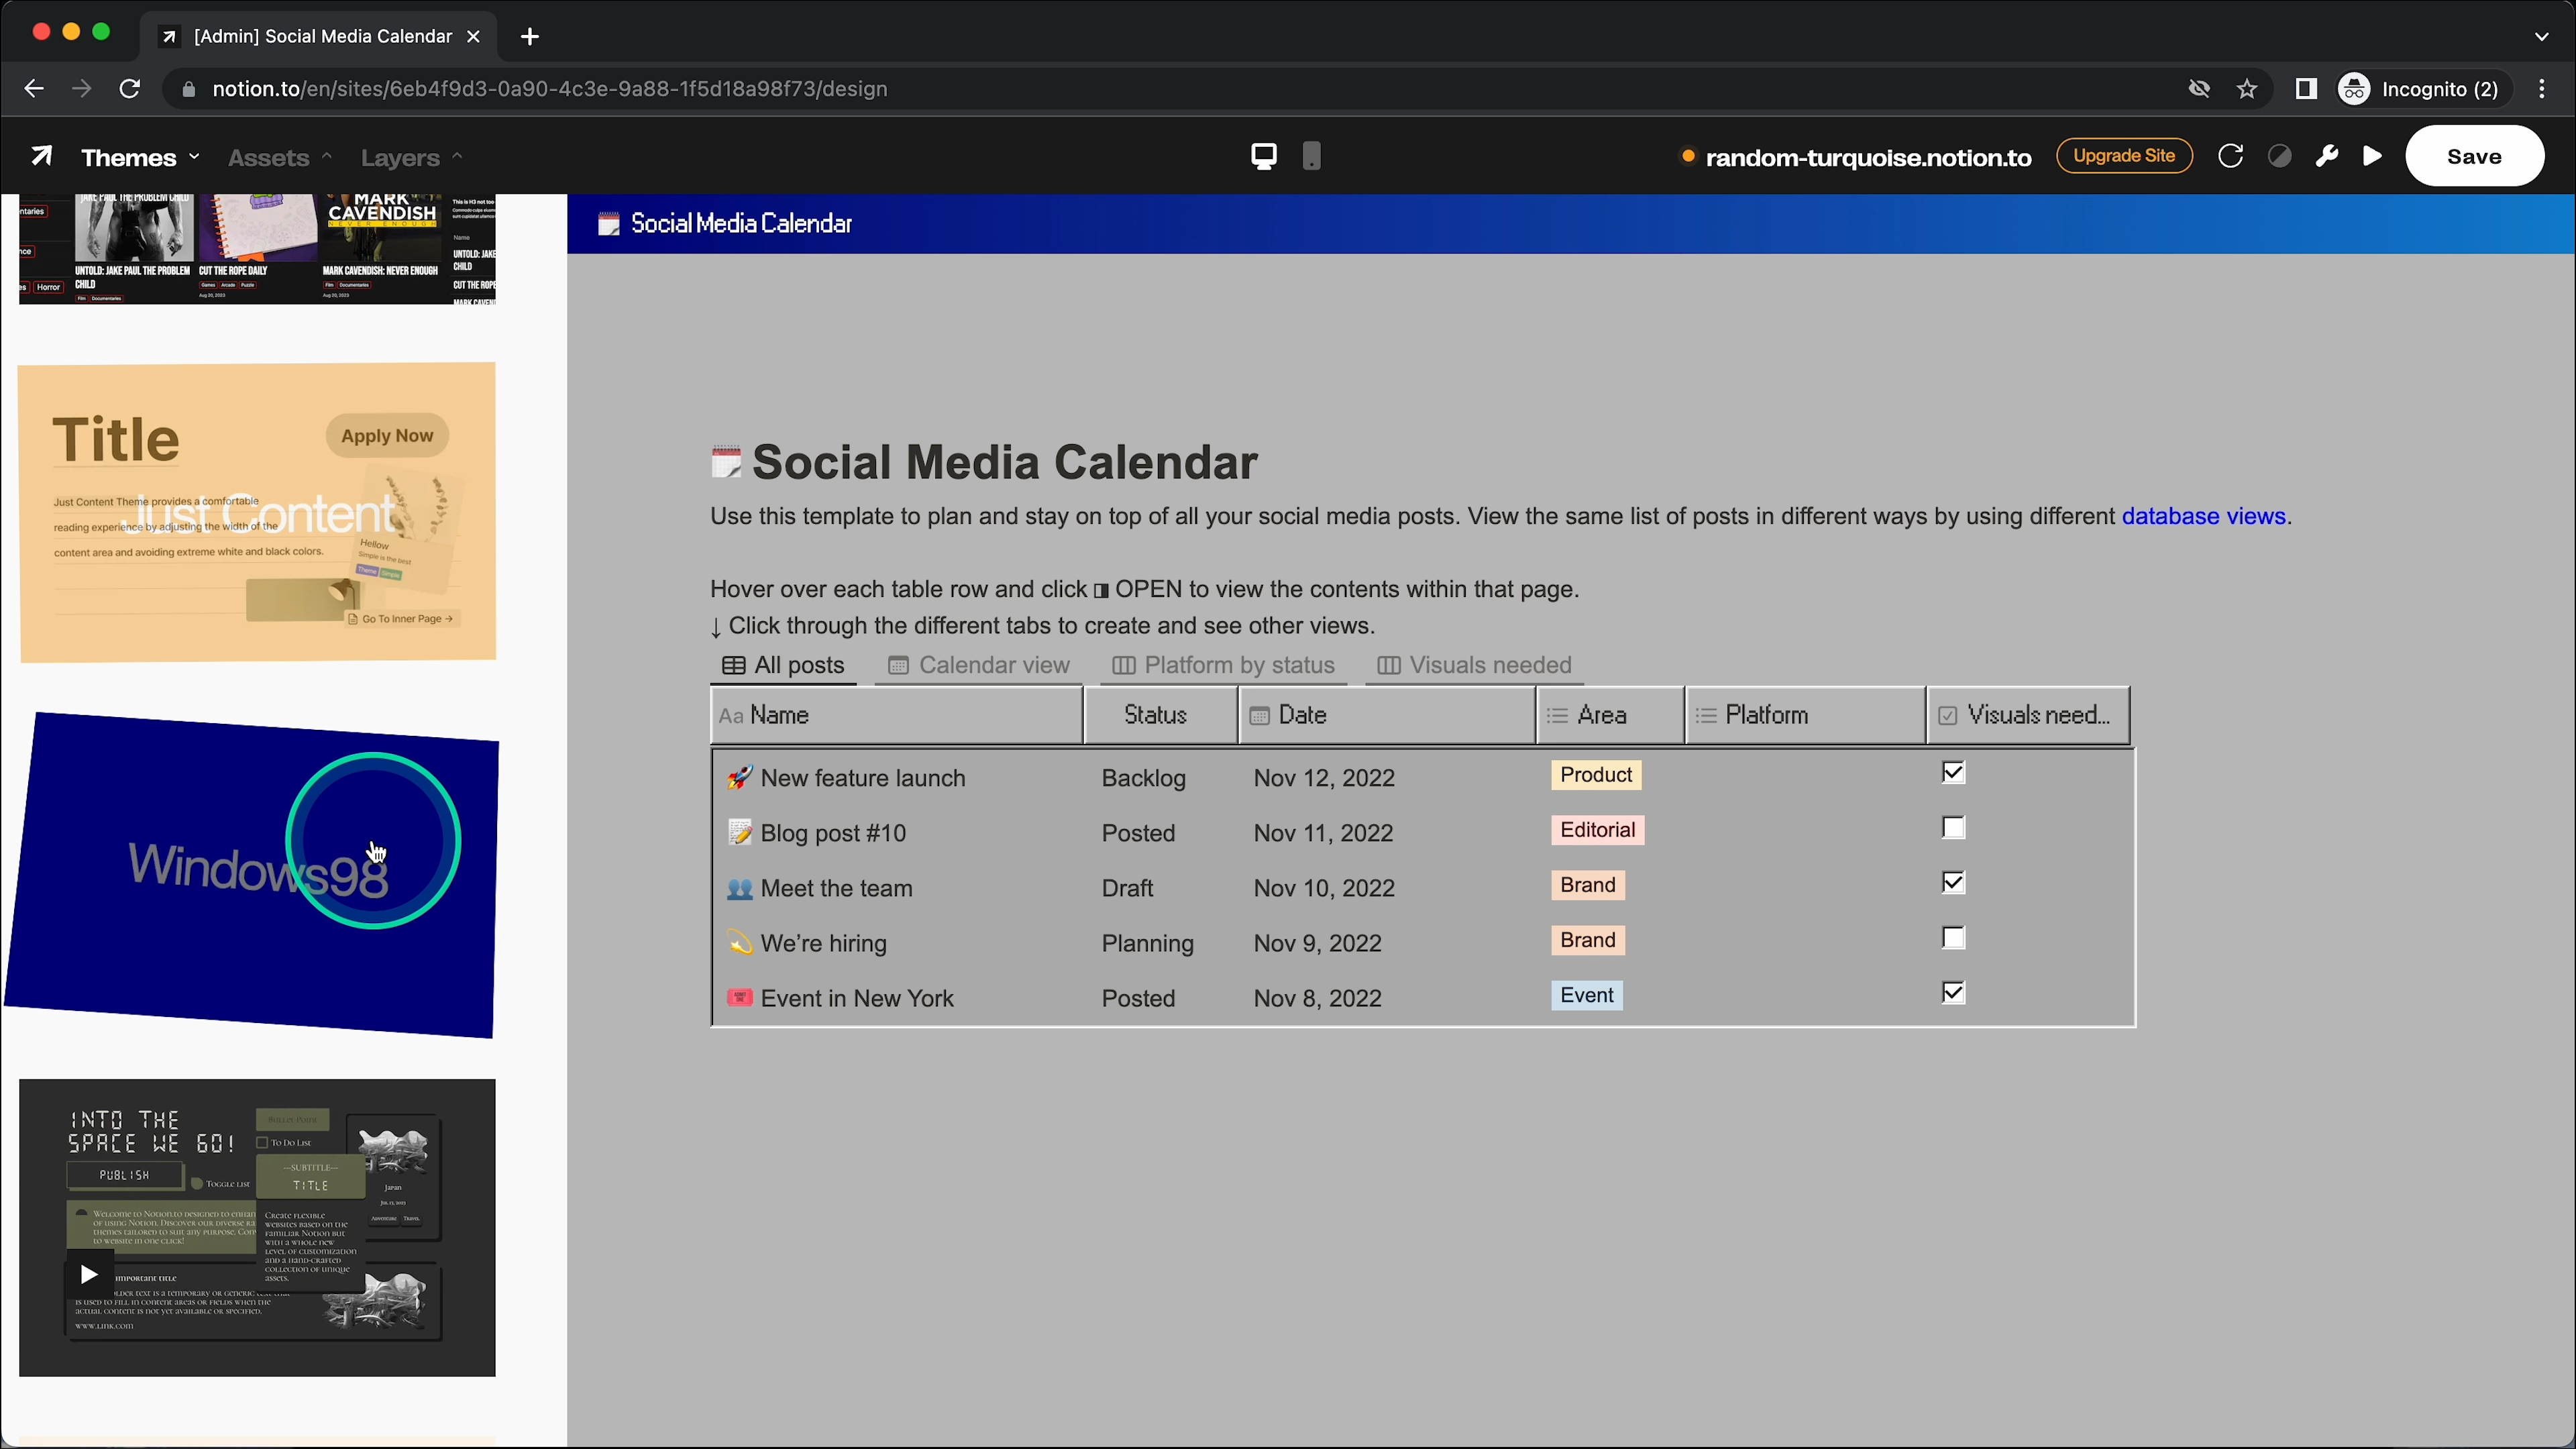This screenshot has width=2576, height=1449.
Task: Click the "Backlog" status cell
Action: (x=1143, y=778)
